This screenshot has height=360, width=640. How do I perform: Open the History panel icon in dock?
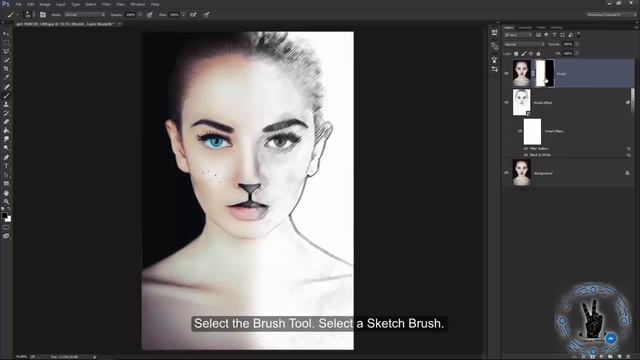[x=495, y=33]
